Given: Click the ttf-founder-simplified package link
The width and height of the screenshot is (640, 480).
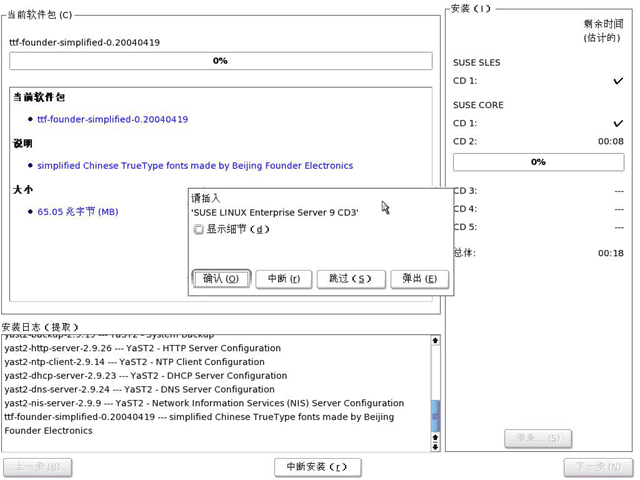Looking at the screenshot, I should pos(113,120).
